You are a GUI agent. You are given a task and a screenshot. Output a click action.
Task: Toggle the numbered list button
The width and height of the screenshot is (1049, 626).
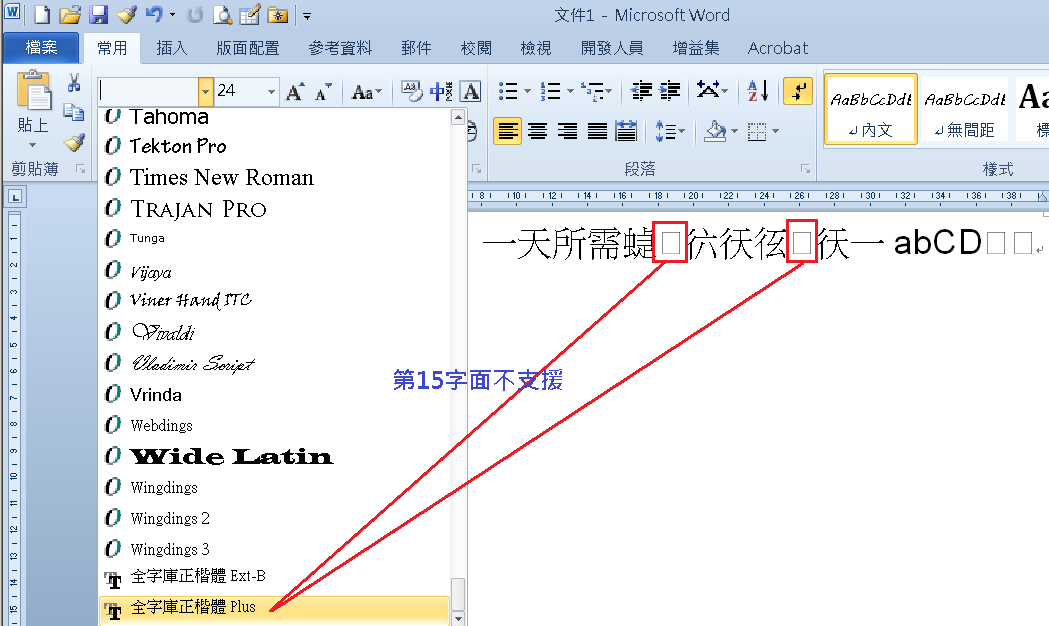550,91
